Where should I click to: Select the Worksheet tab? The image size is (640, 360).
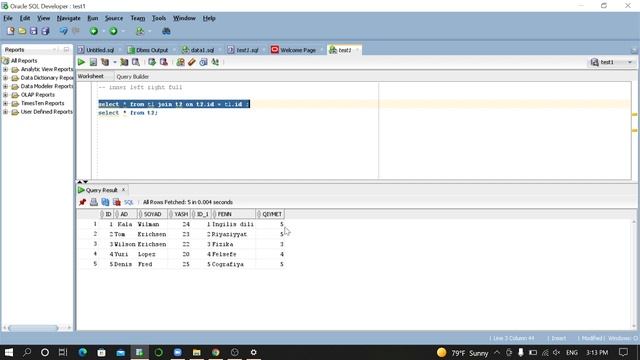tap(91, 76)
